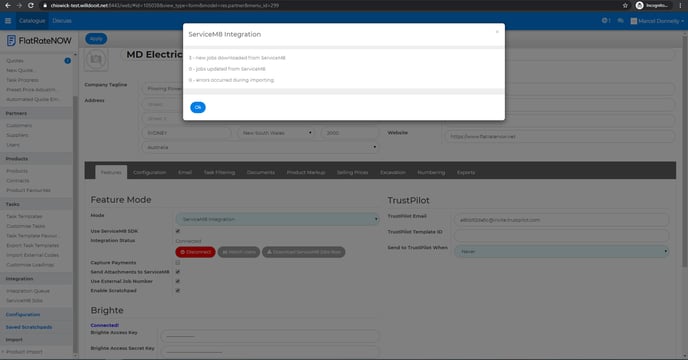Open the Chrome three-dot menu
The image size is (688, 360).
click(x=681, y=5)
